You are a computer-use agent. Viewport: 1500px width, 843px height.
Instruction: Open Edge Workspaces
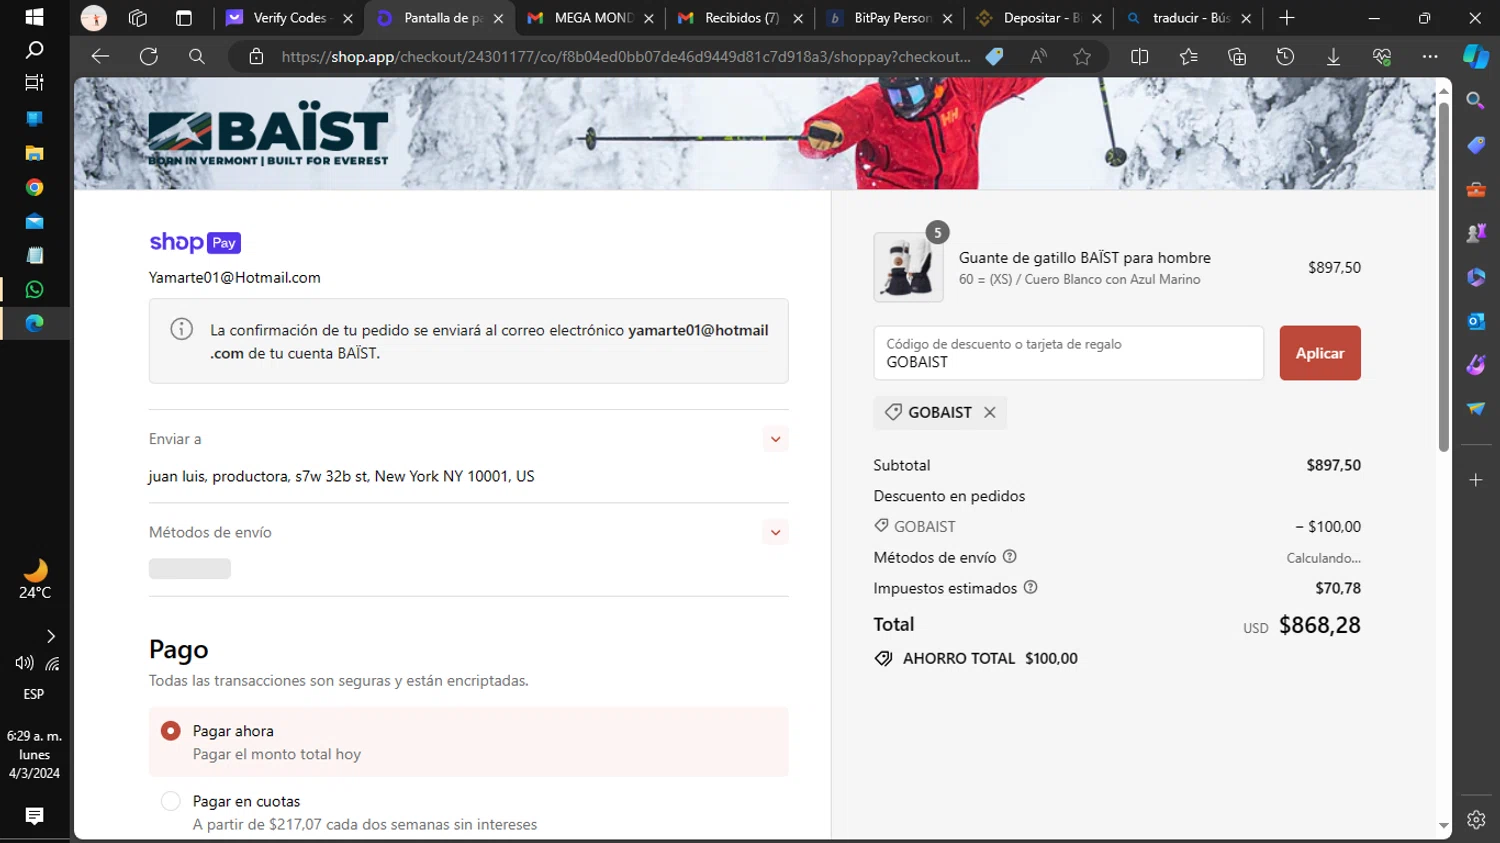138,18
